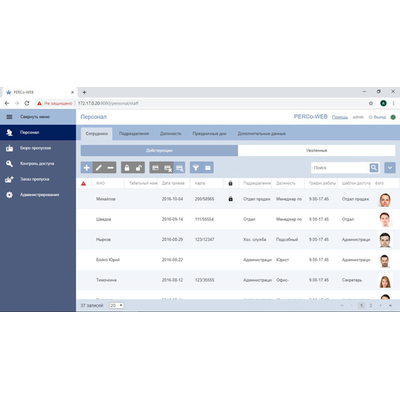Switch to Уволенные employees view

(x=317, y=150)
